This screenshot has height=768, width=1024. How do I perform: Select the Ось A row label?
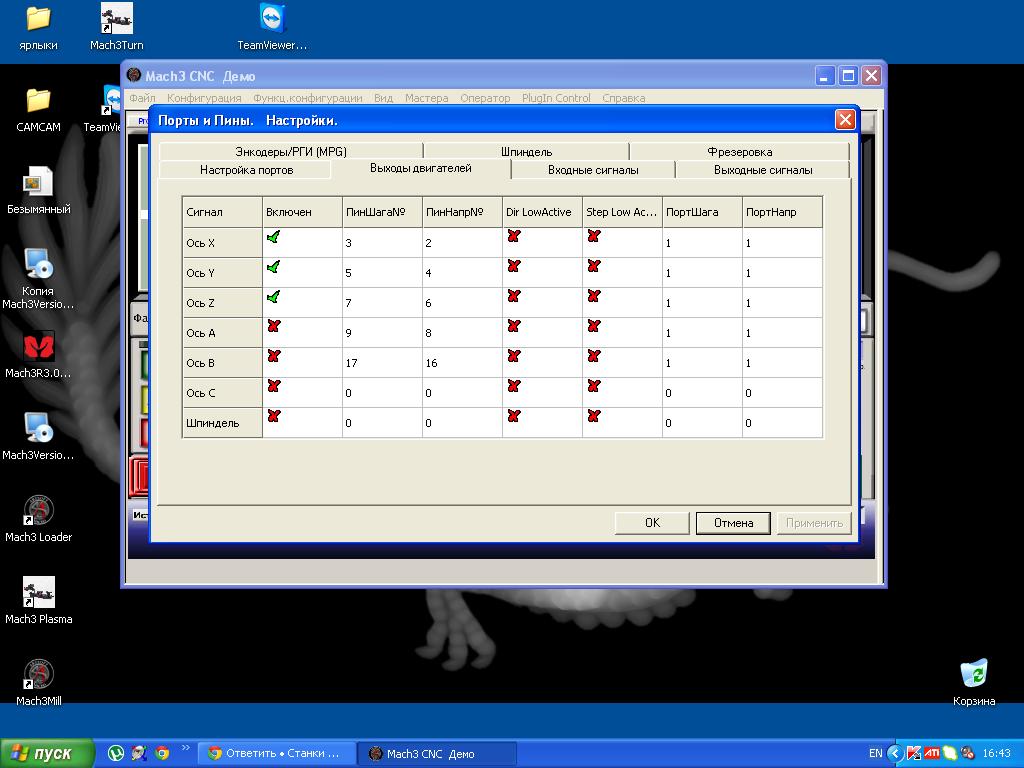pyautogui.click(x=222, y=333)
